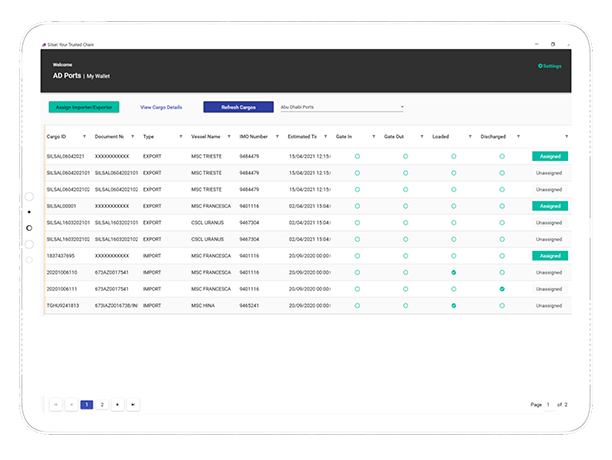Open Settings via the gear icon
This screenshot has width=612, height=460.
[x=539, y=66]
